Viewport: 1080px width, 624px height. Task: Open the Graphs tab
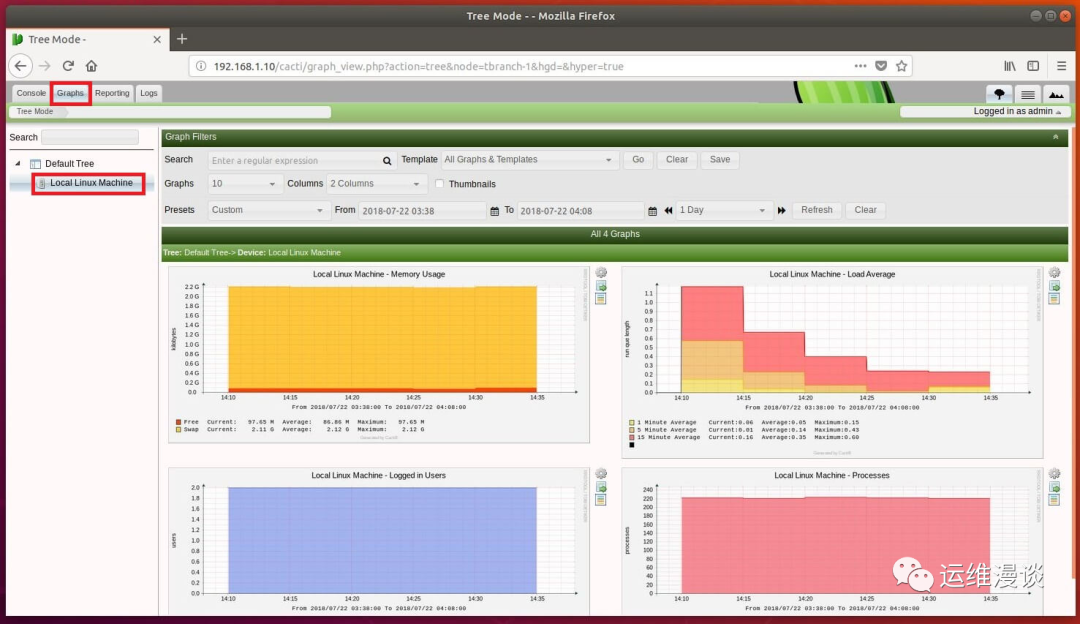(x=70, y=93)
